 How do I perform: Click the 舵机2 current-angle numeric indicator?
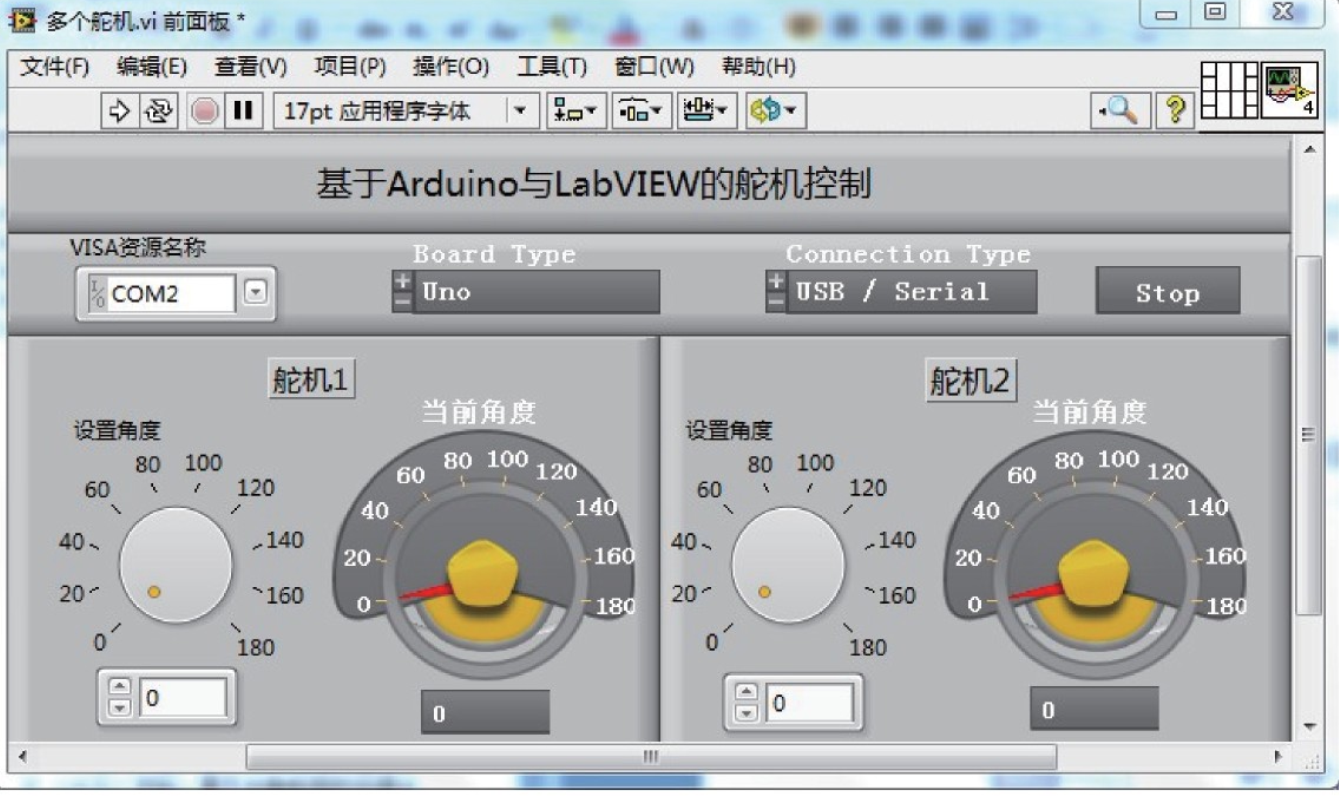1094,709
